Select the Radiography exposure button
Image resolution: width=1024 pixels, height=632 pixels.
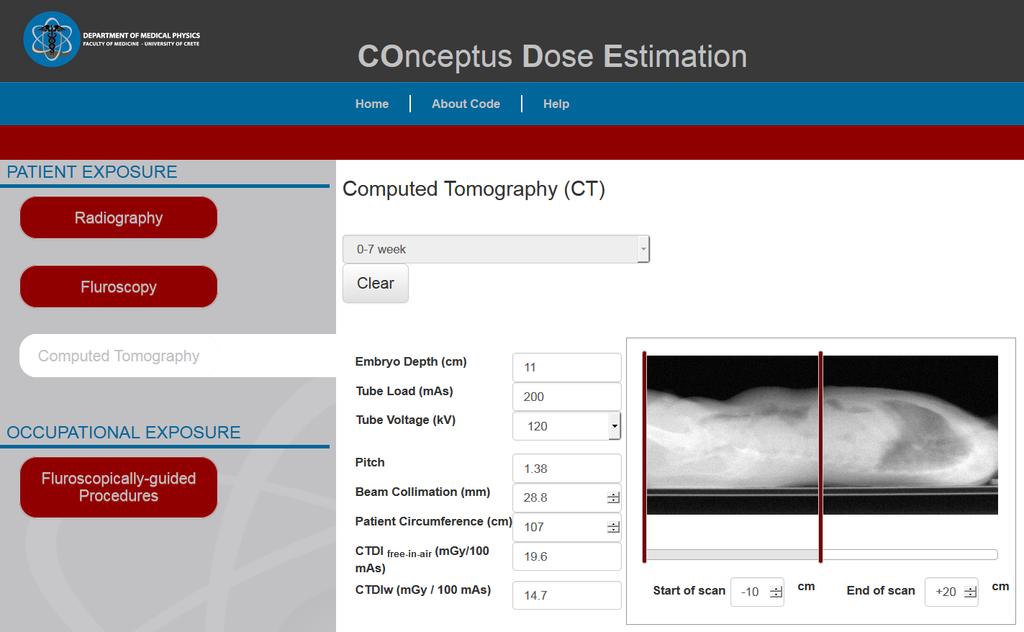click(x=118, y=218)
